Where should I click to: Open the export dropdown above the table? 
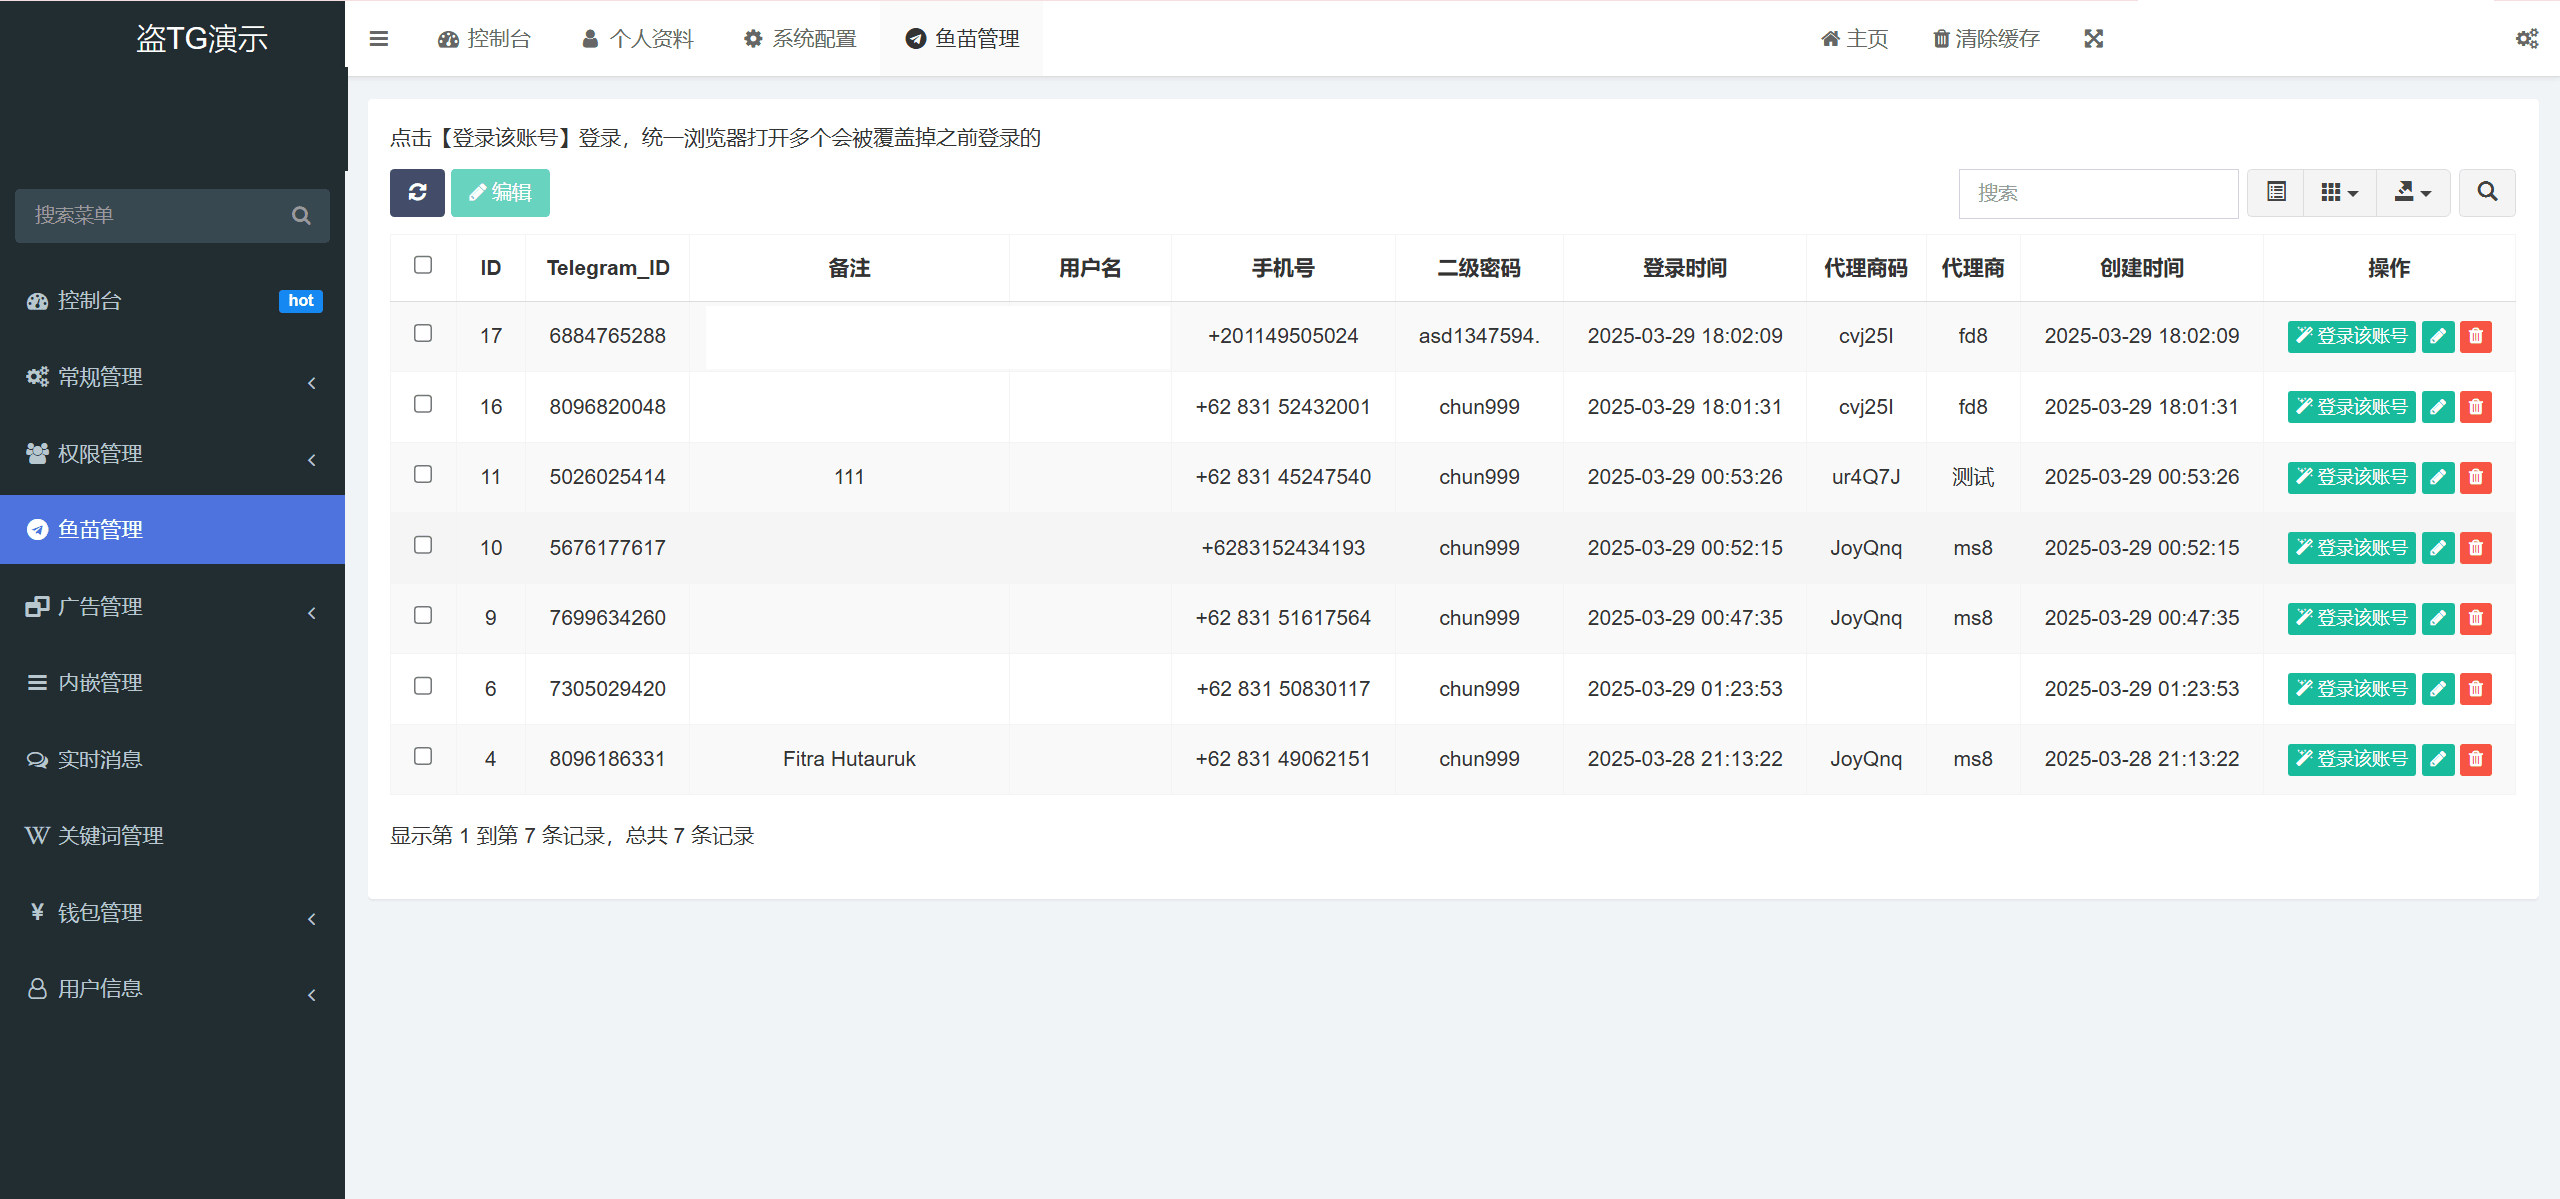tap(2413, 192)
